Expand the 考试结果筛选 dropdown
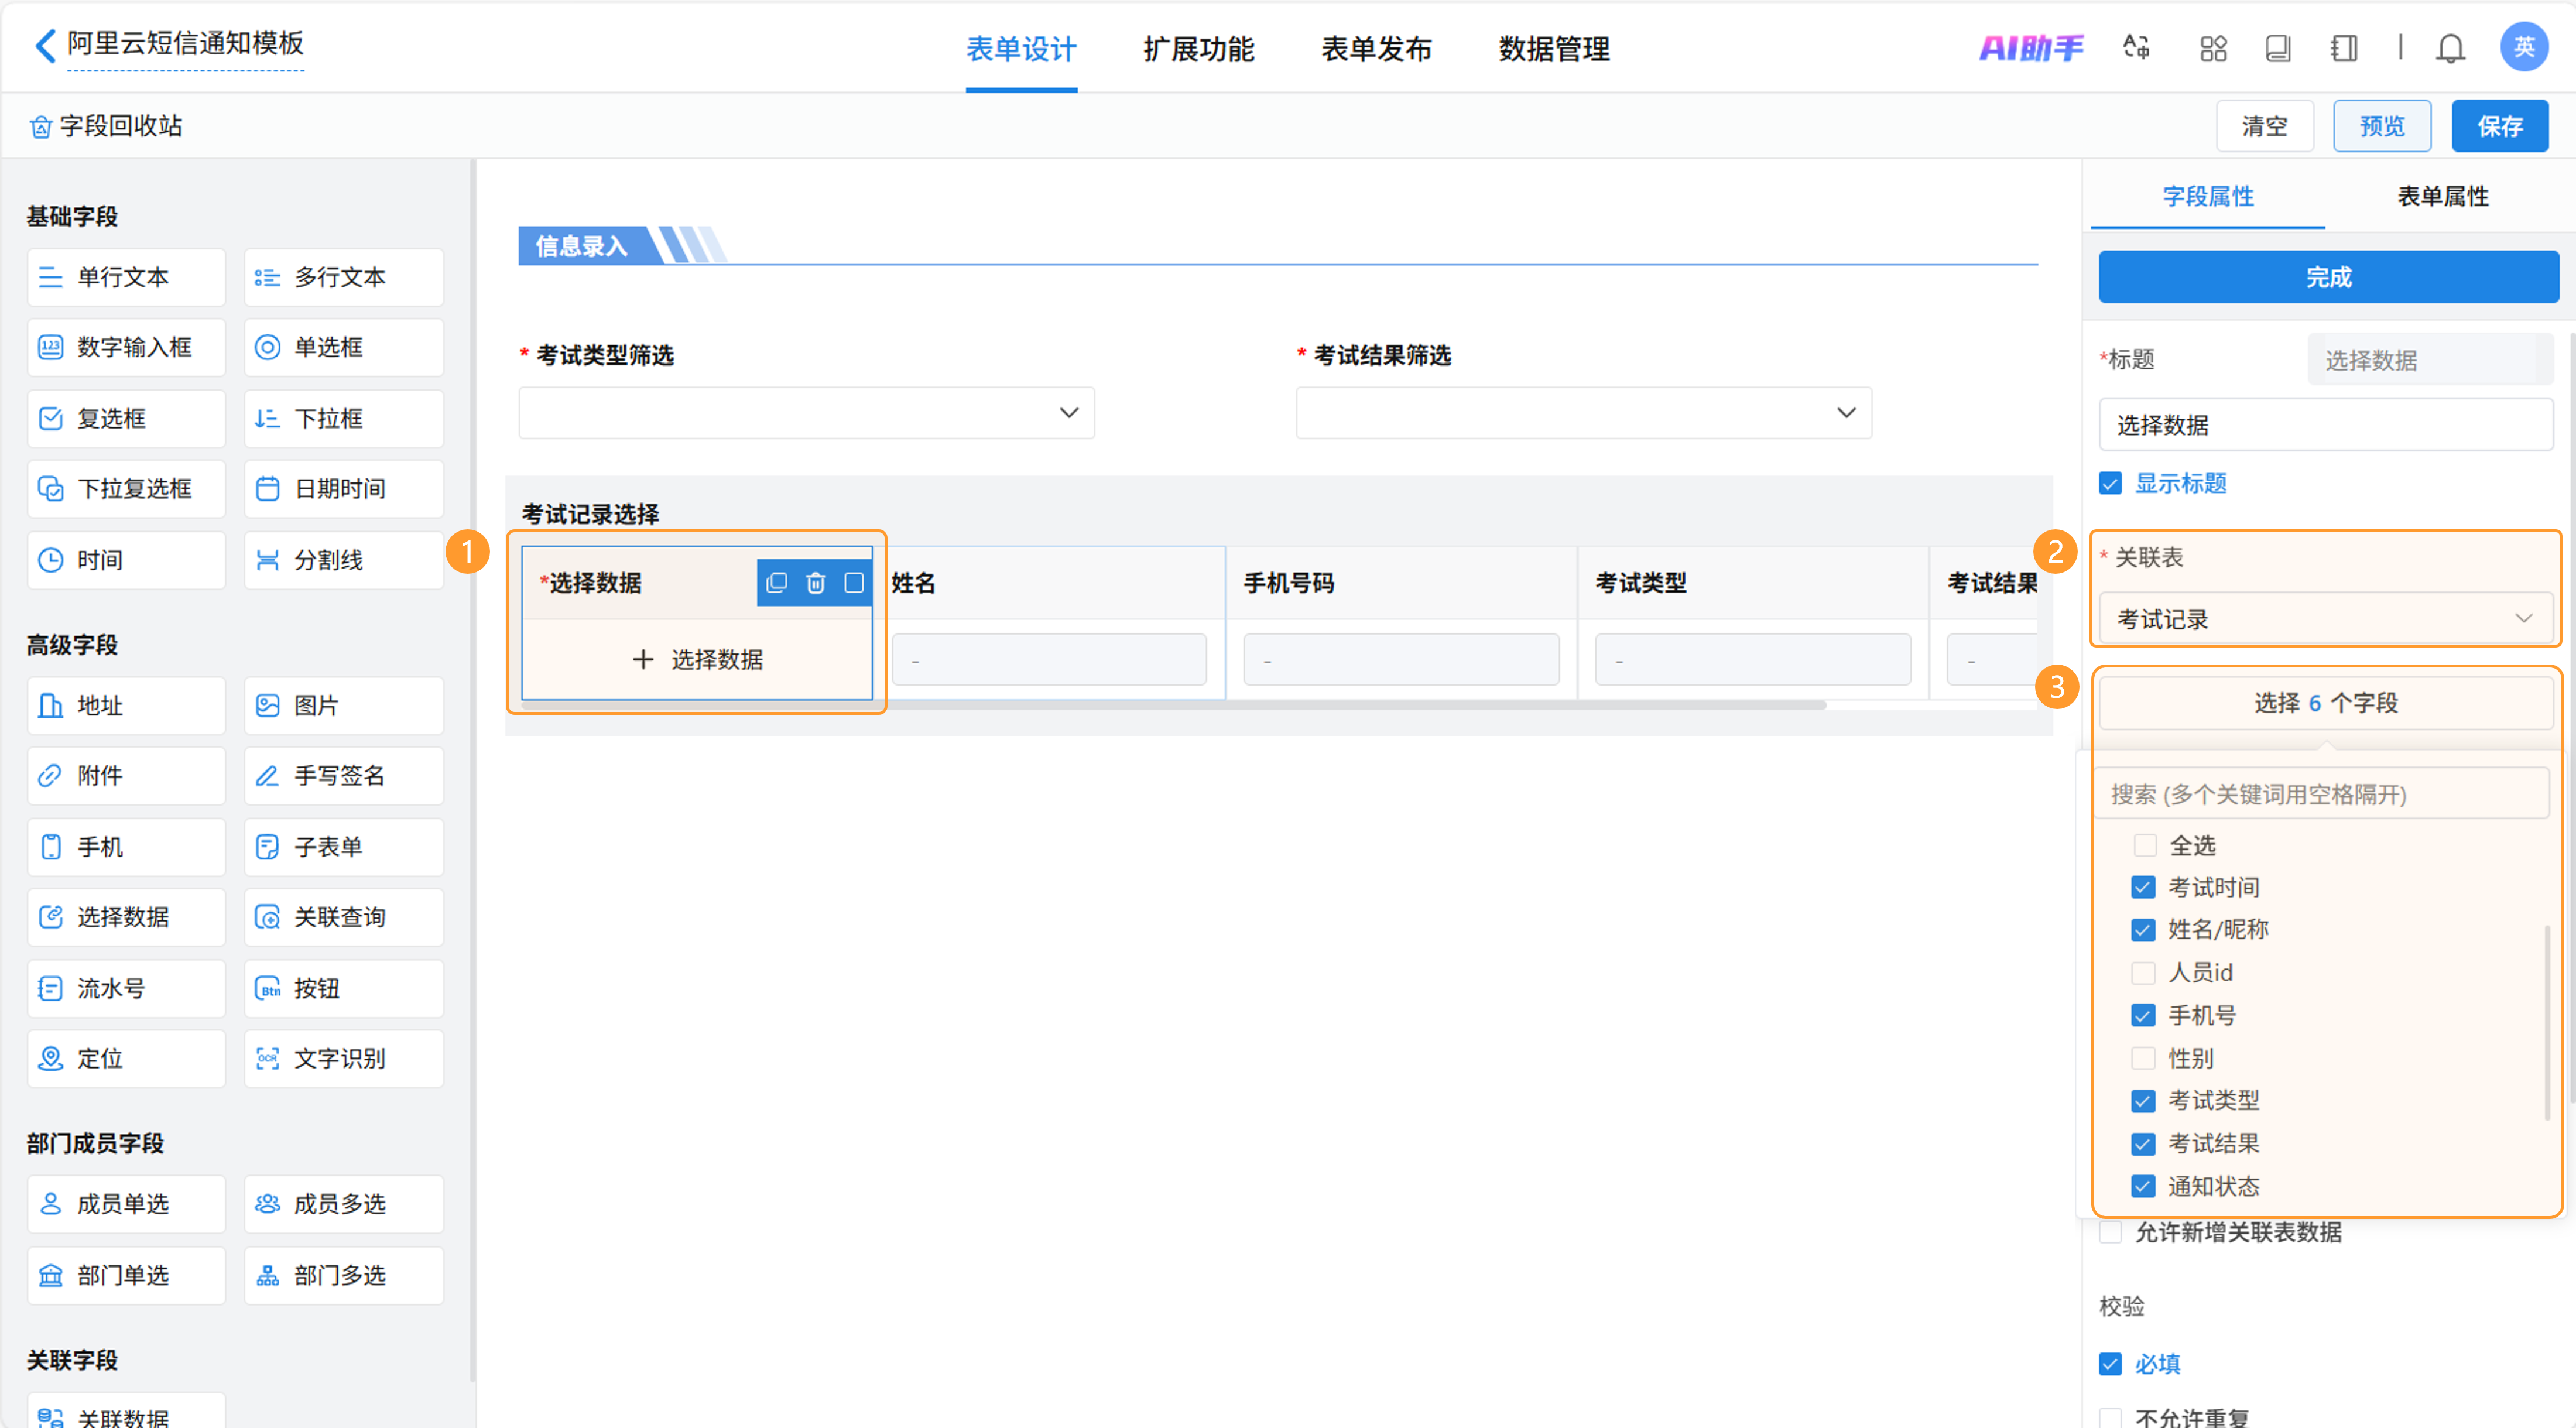Screen dimensions: 2576x1428 point(1583,413)
